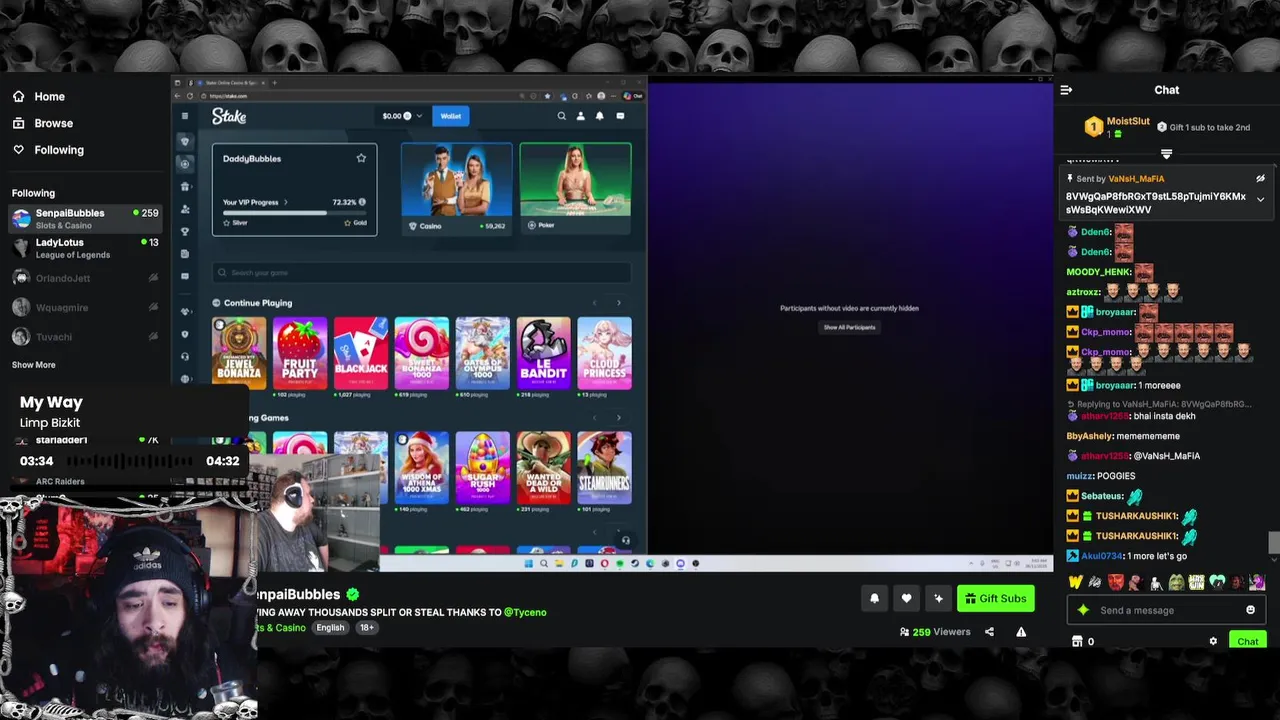1280x720 pixels.
Task: Open the Stake sidebar gift promotions icon
Action: click(185, 187)
